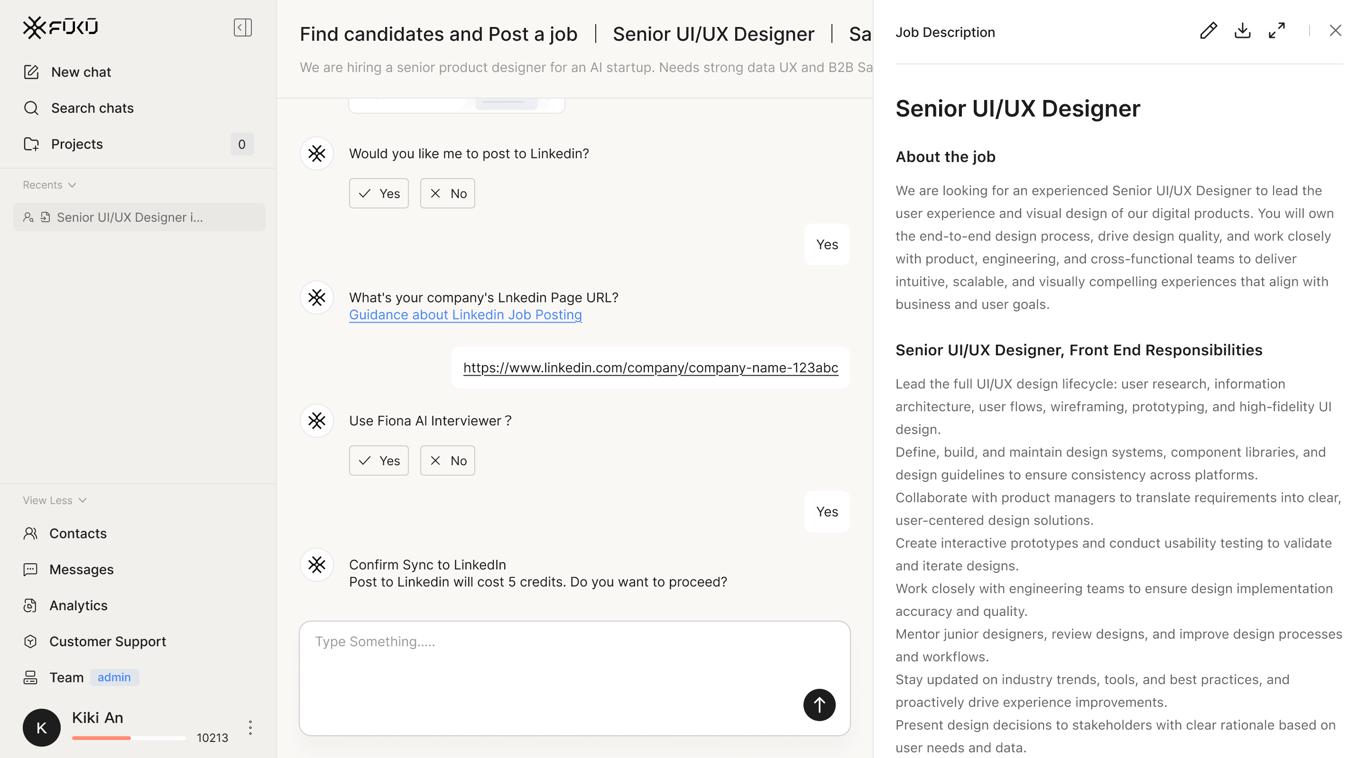1366x758 pixels.
Task: Click the Customer Support shield icon
Action: [x=30, y=642]
